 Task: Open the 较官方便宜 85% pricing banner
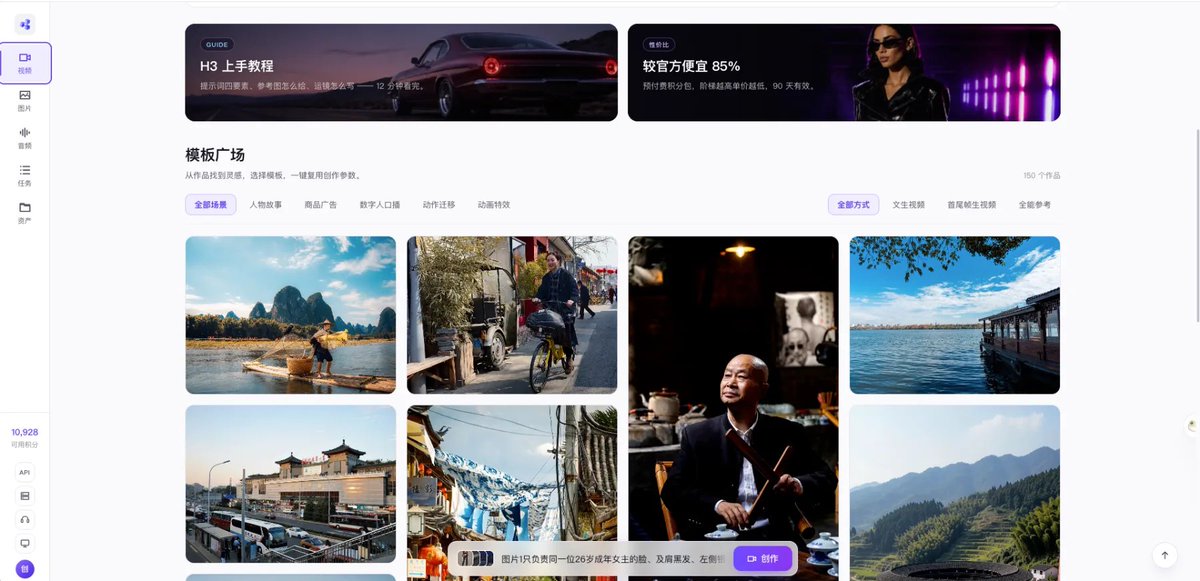pyautogui.click(x=844, y=72)
